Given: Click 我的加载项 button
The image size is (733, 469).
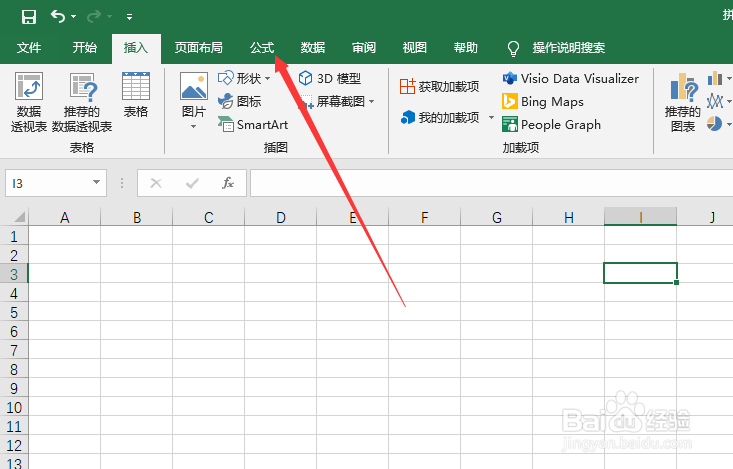Looking at the screenshot, I should click(x=439, y=117).
